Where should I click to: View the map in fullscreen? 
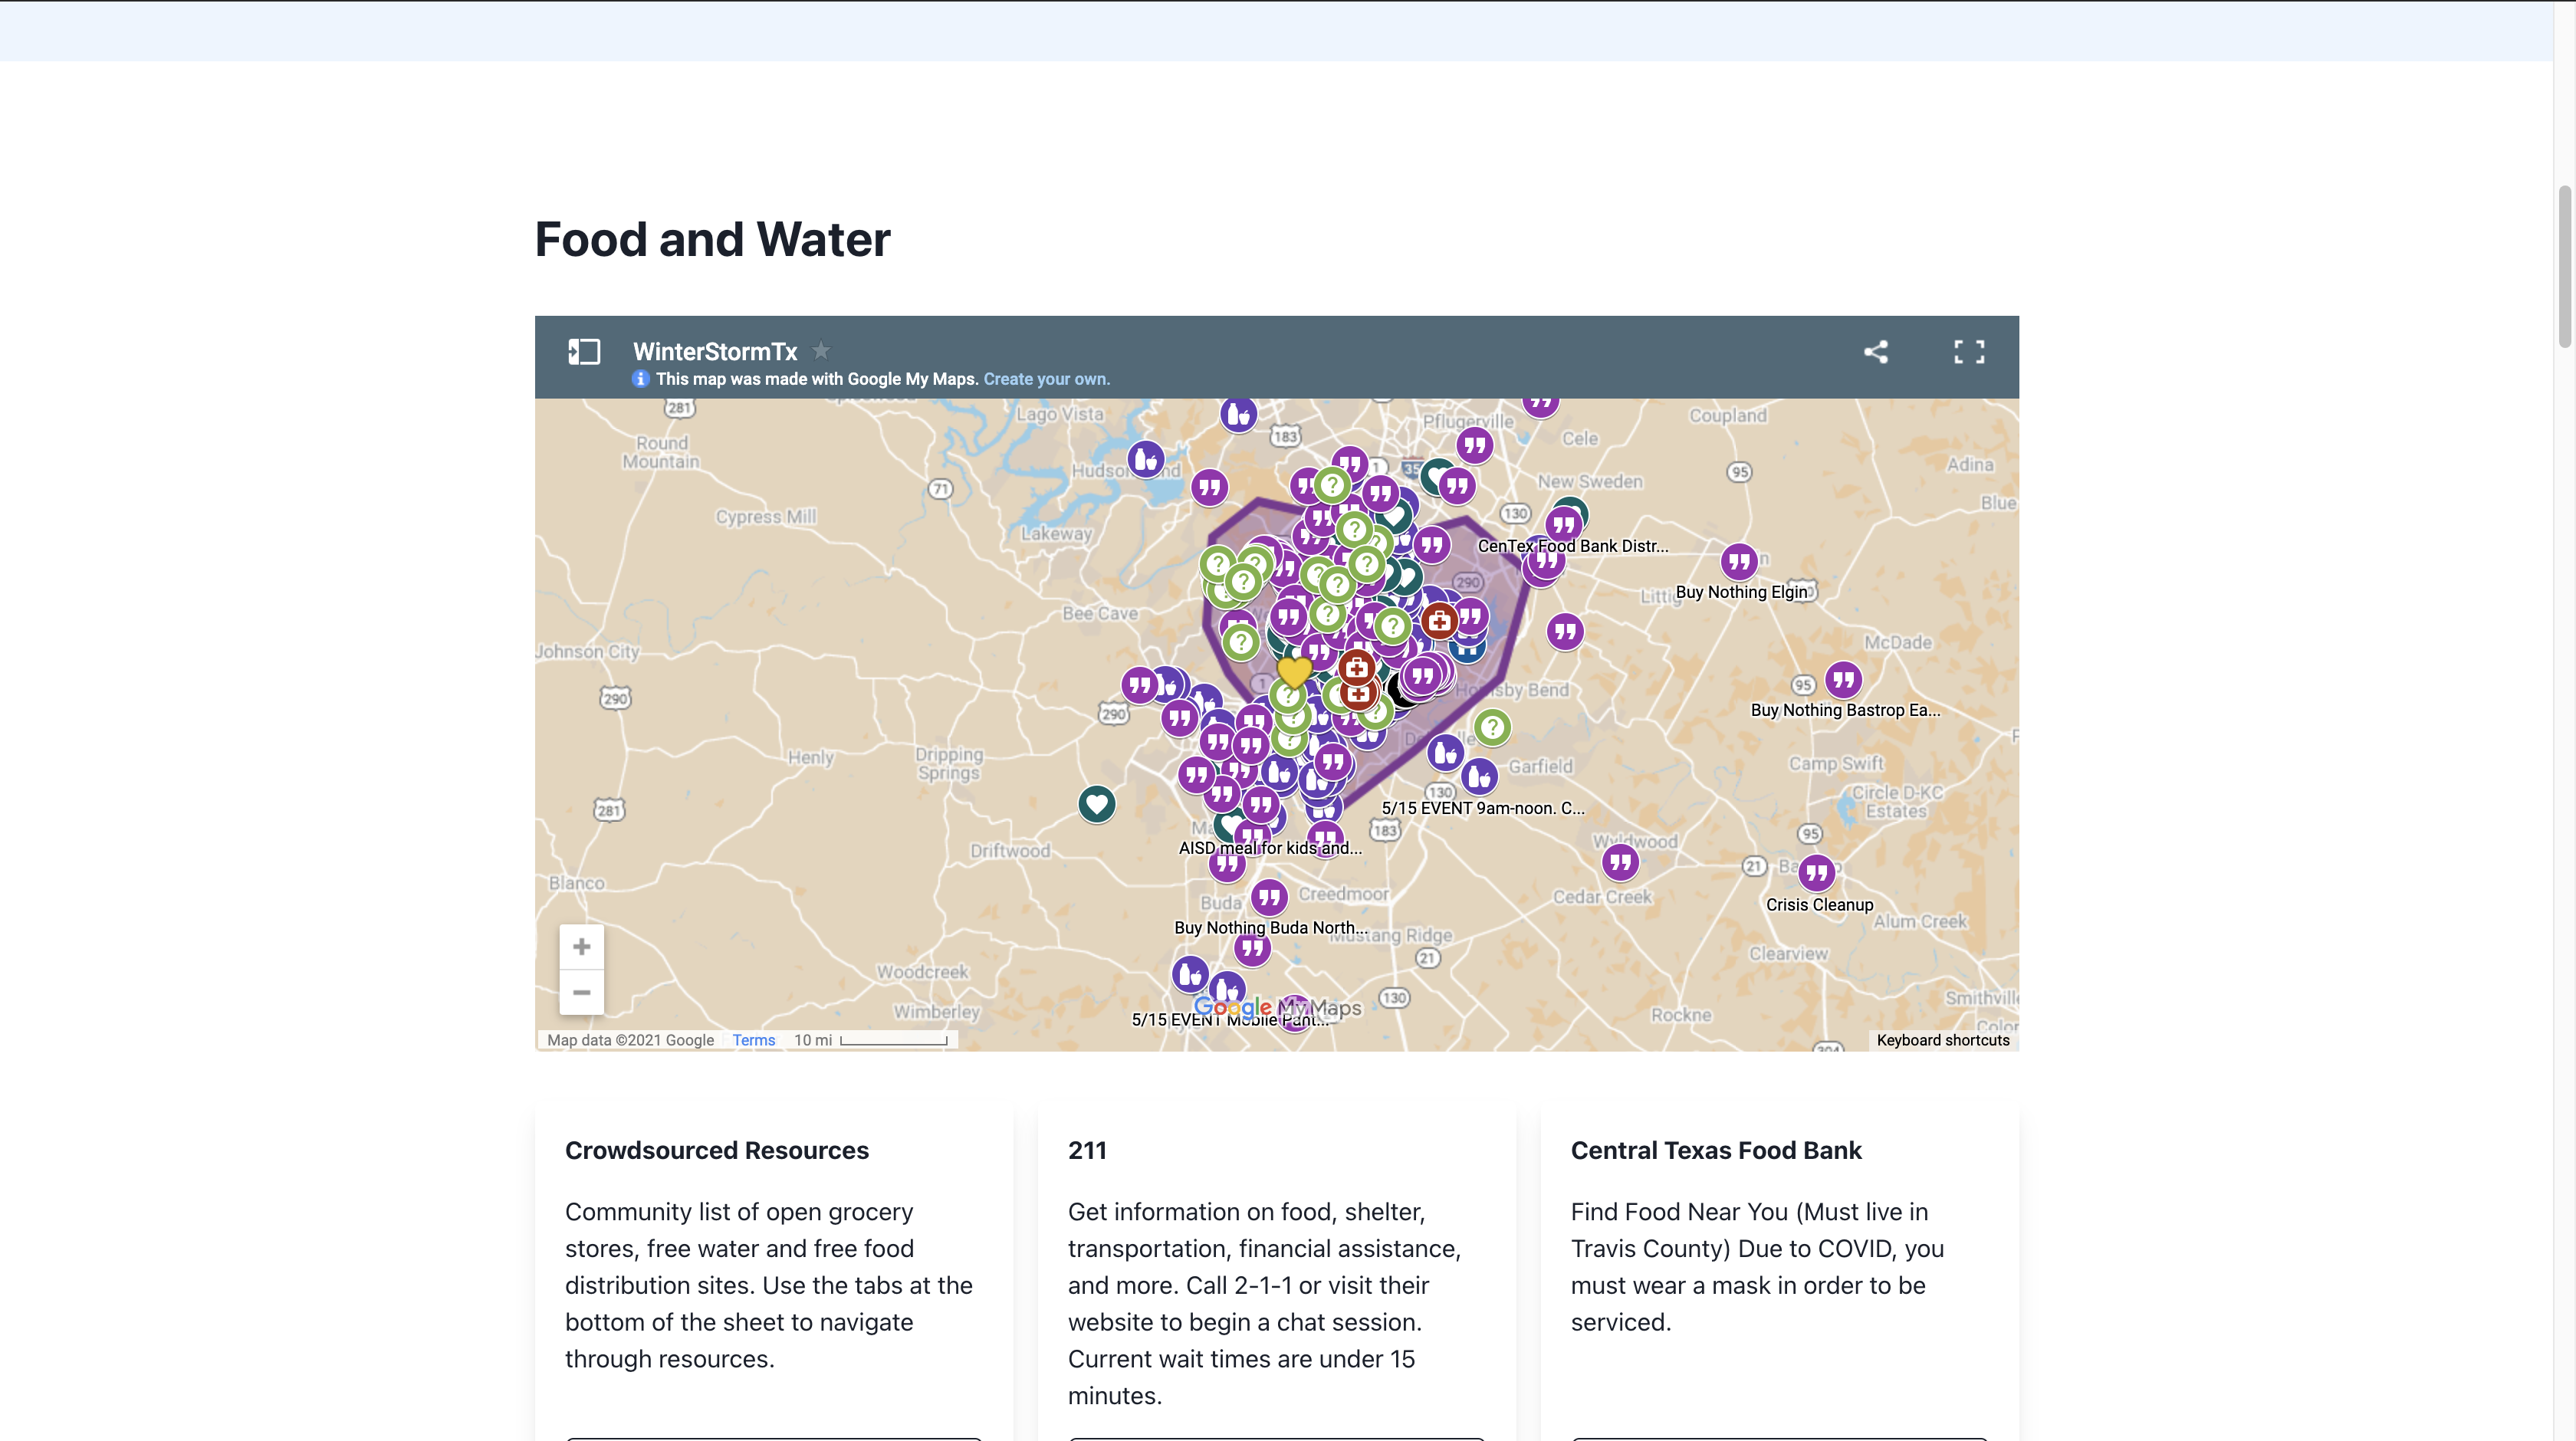pyautogui.click(x=1969, y=352)
